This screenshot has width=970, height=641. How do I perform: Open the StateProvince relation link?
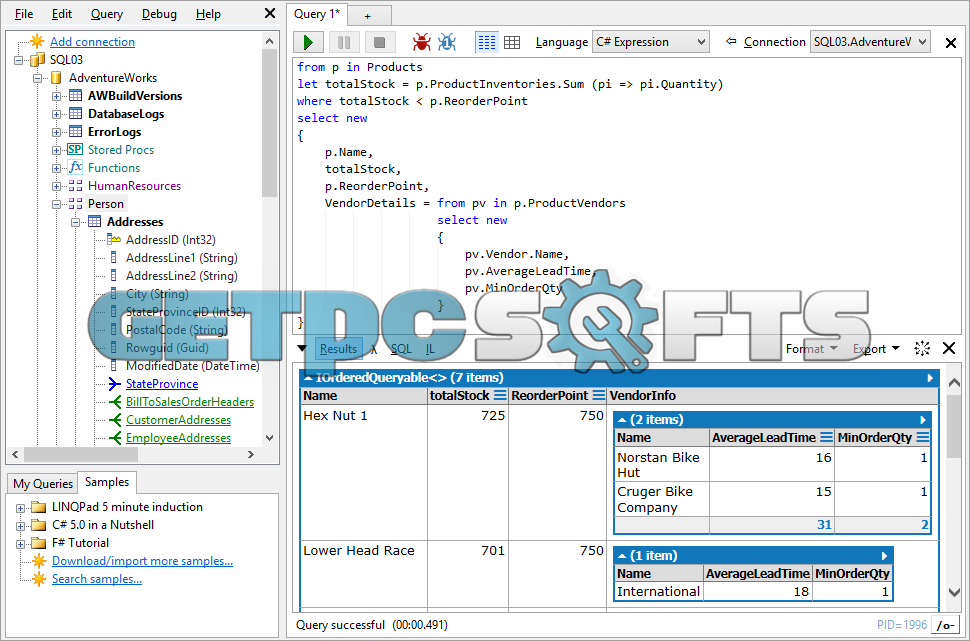tap(162, 384)
